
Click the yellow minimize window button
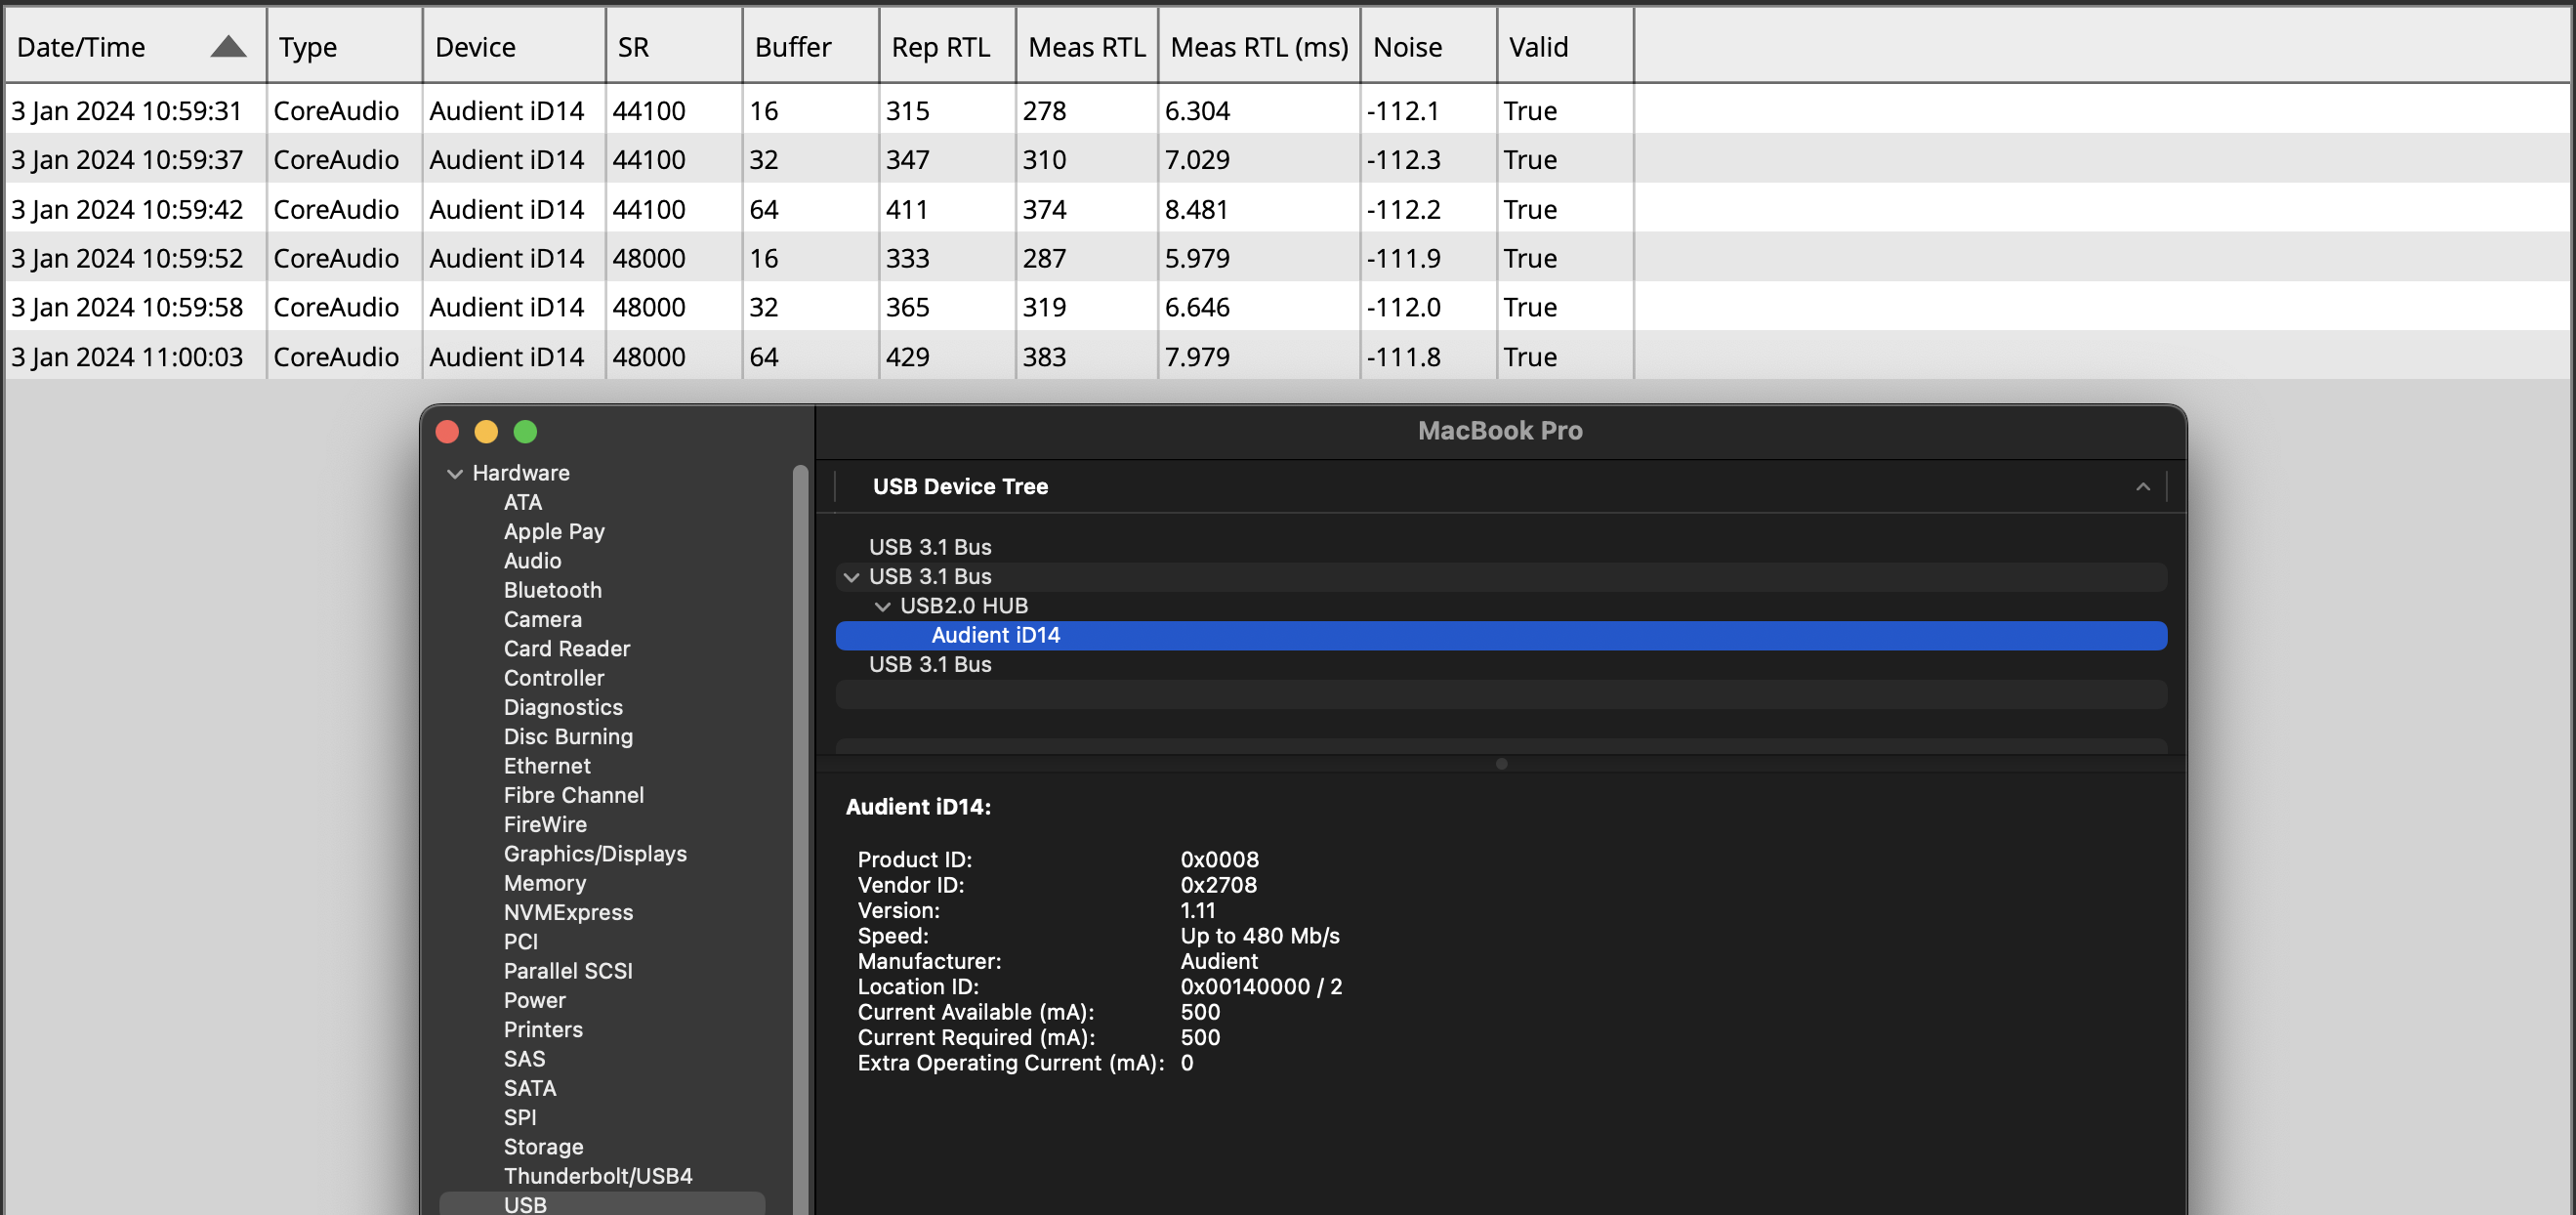pos(486,431)
